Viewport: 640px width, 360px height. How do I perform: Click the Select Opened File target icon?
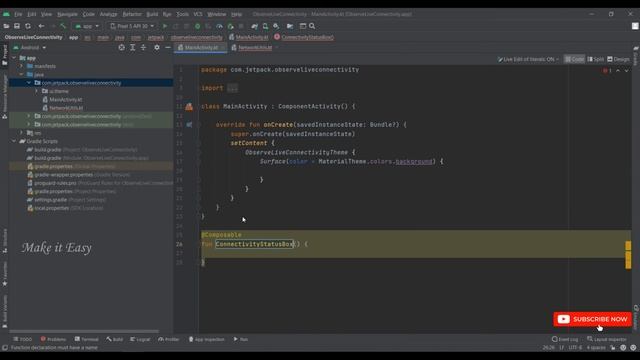click(x=122, y=47)
